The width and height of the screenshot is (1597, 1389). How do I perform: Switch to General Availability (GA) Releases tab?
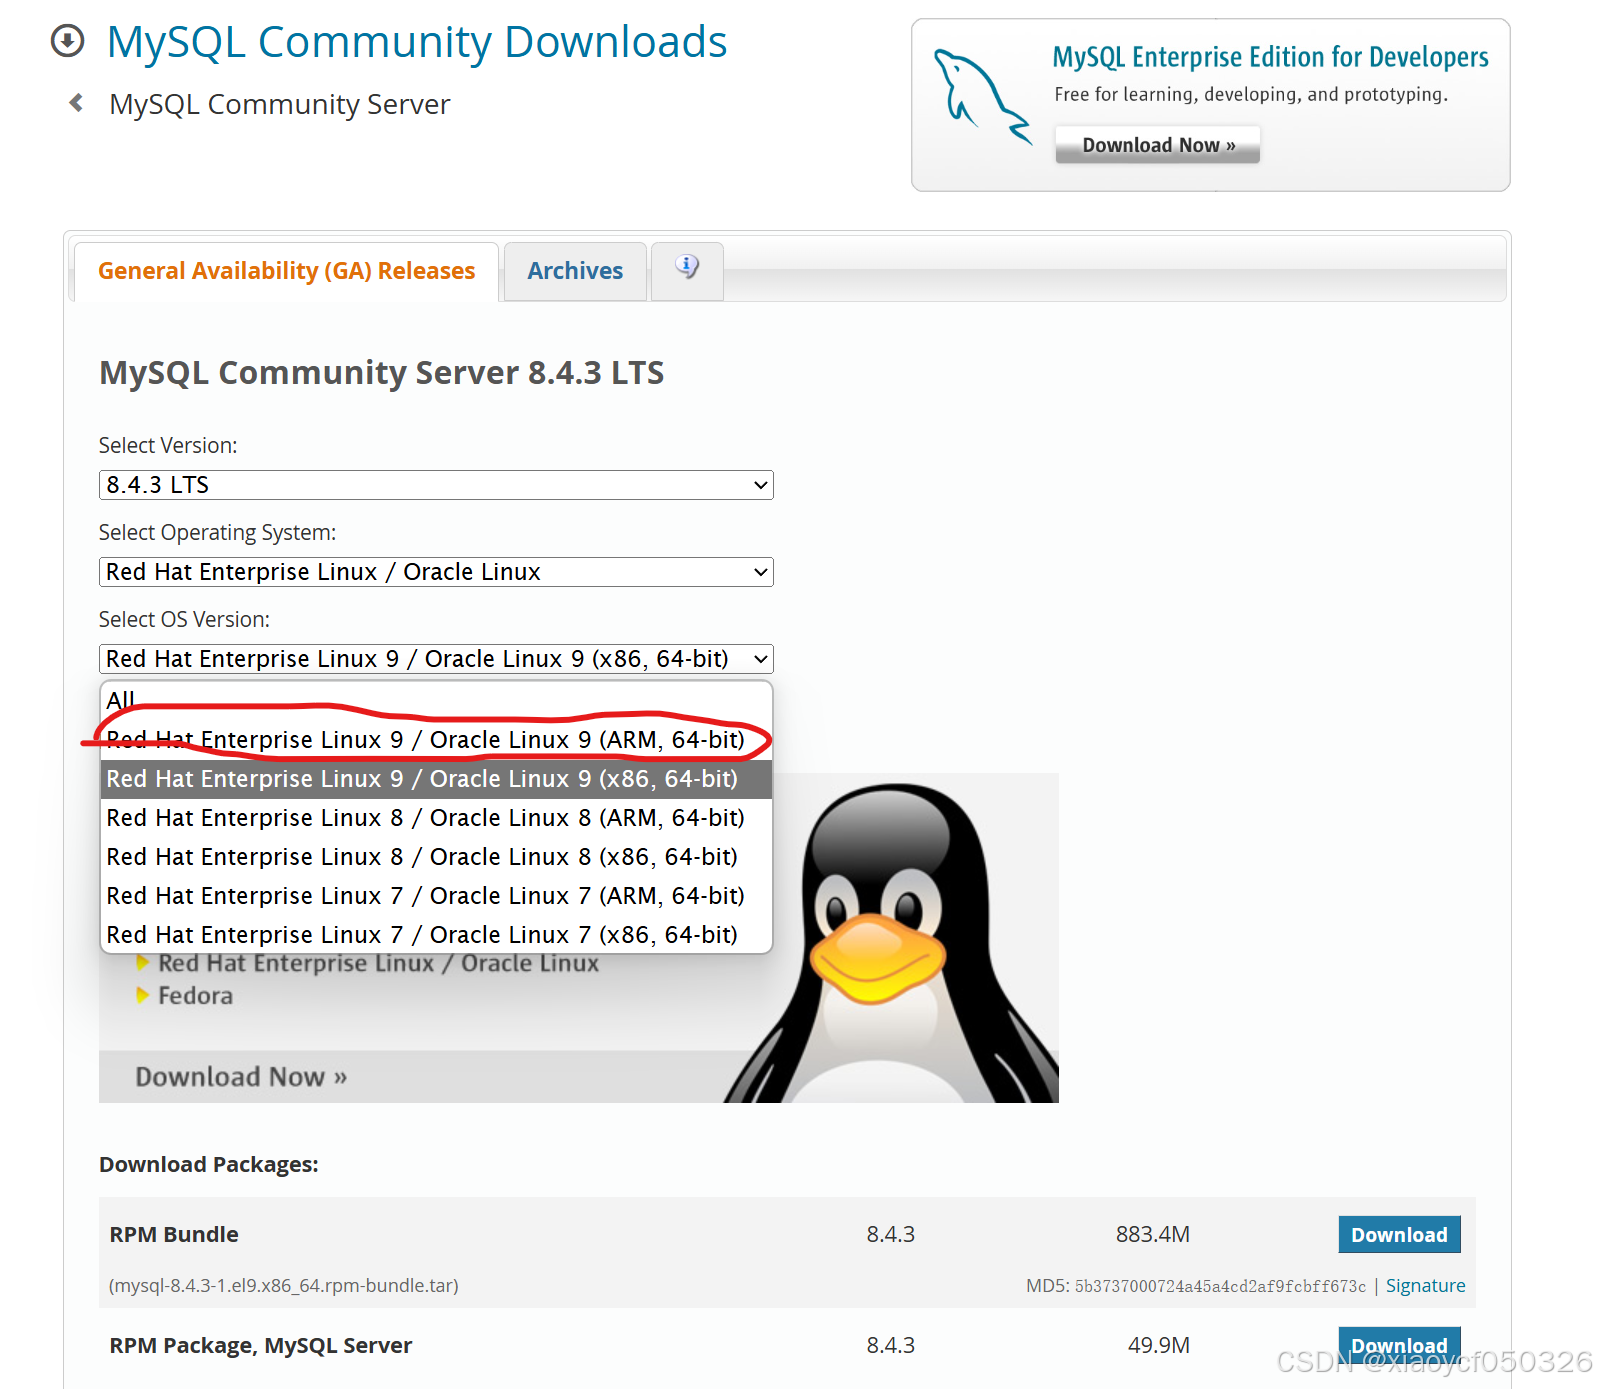tap(286, 271)
